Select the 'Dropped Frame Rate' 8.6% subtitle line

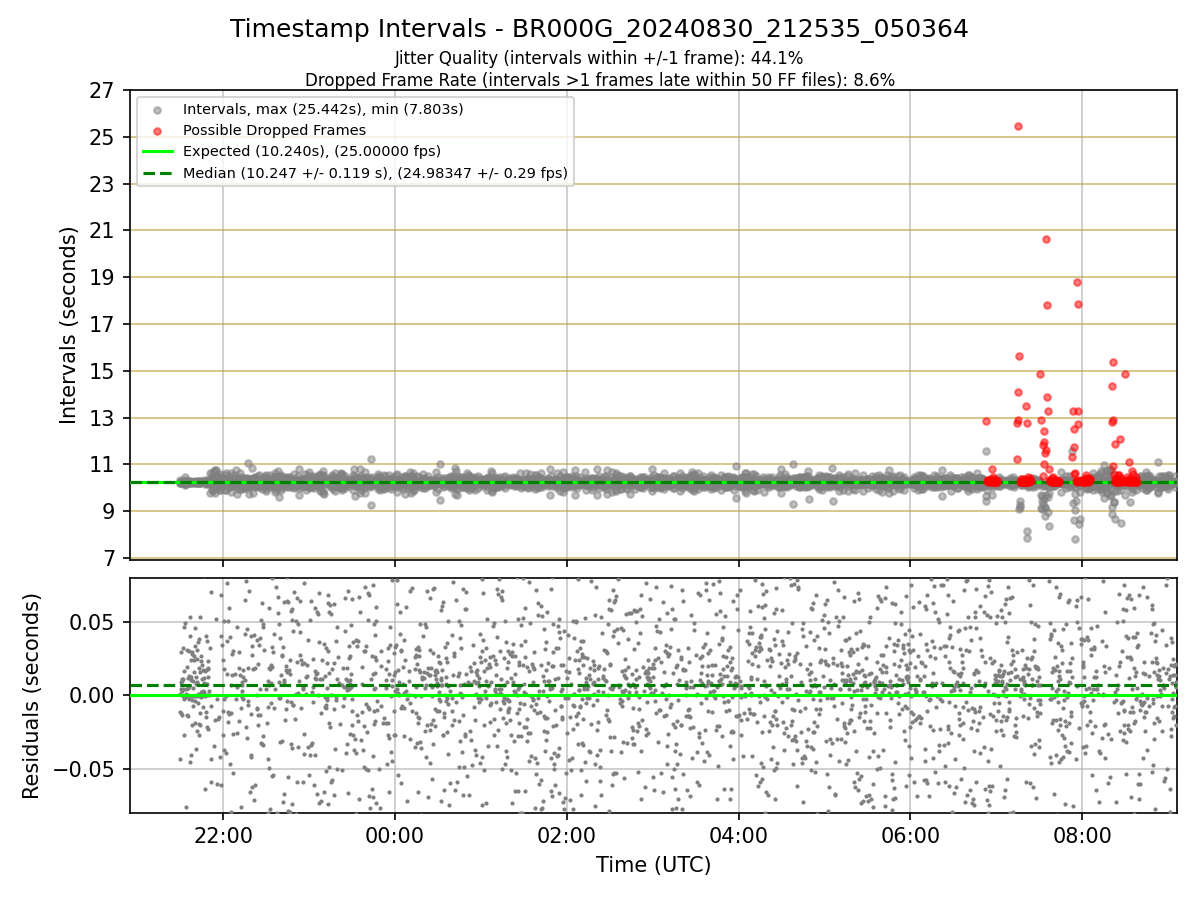599,79
